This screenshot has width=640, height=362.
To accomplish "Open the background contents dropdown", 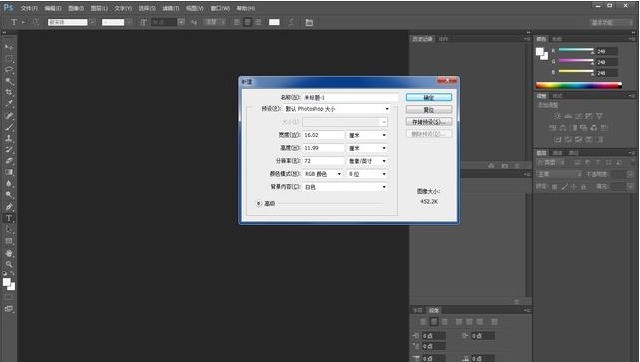I will [345, 187].
